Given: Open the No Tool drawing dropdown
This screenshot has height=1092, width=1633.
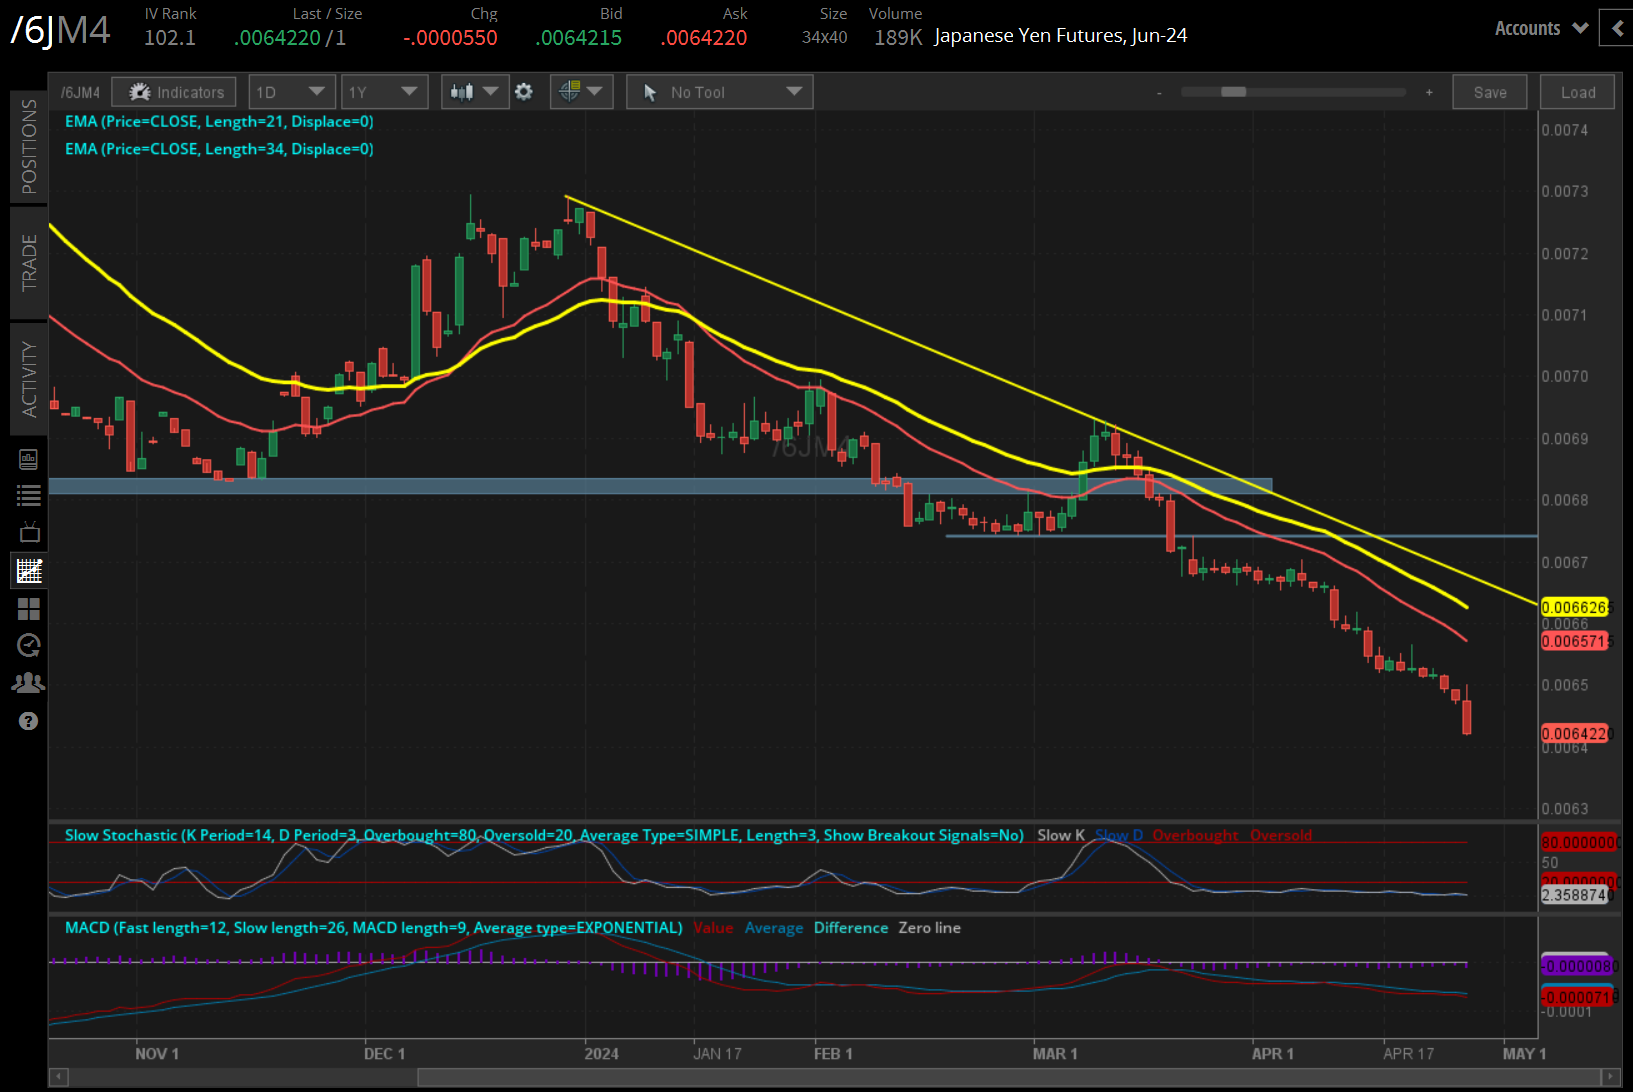Looking at the screenshot, I should (719, 91).
